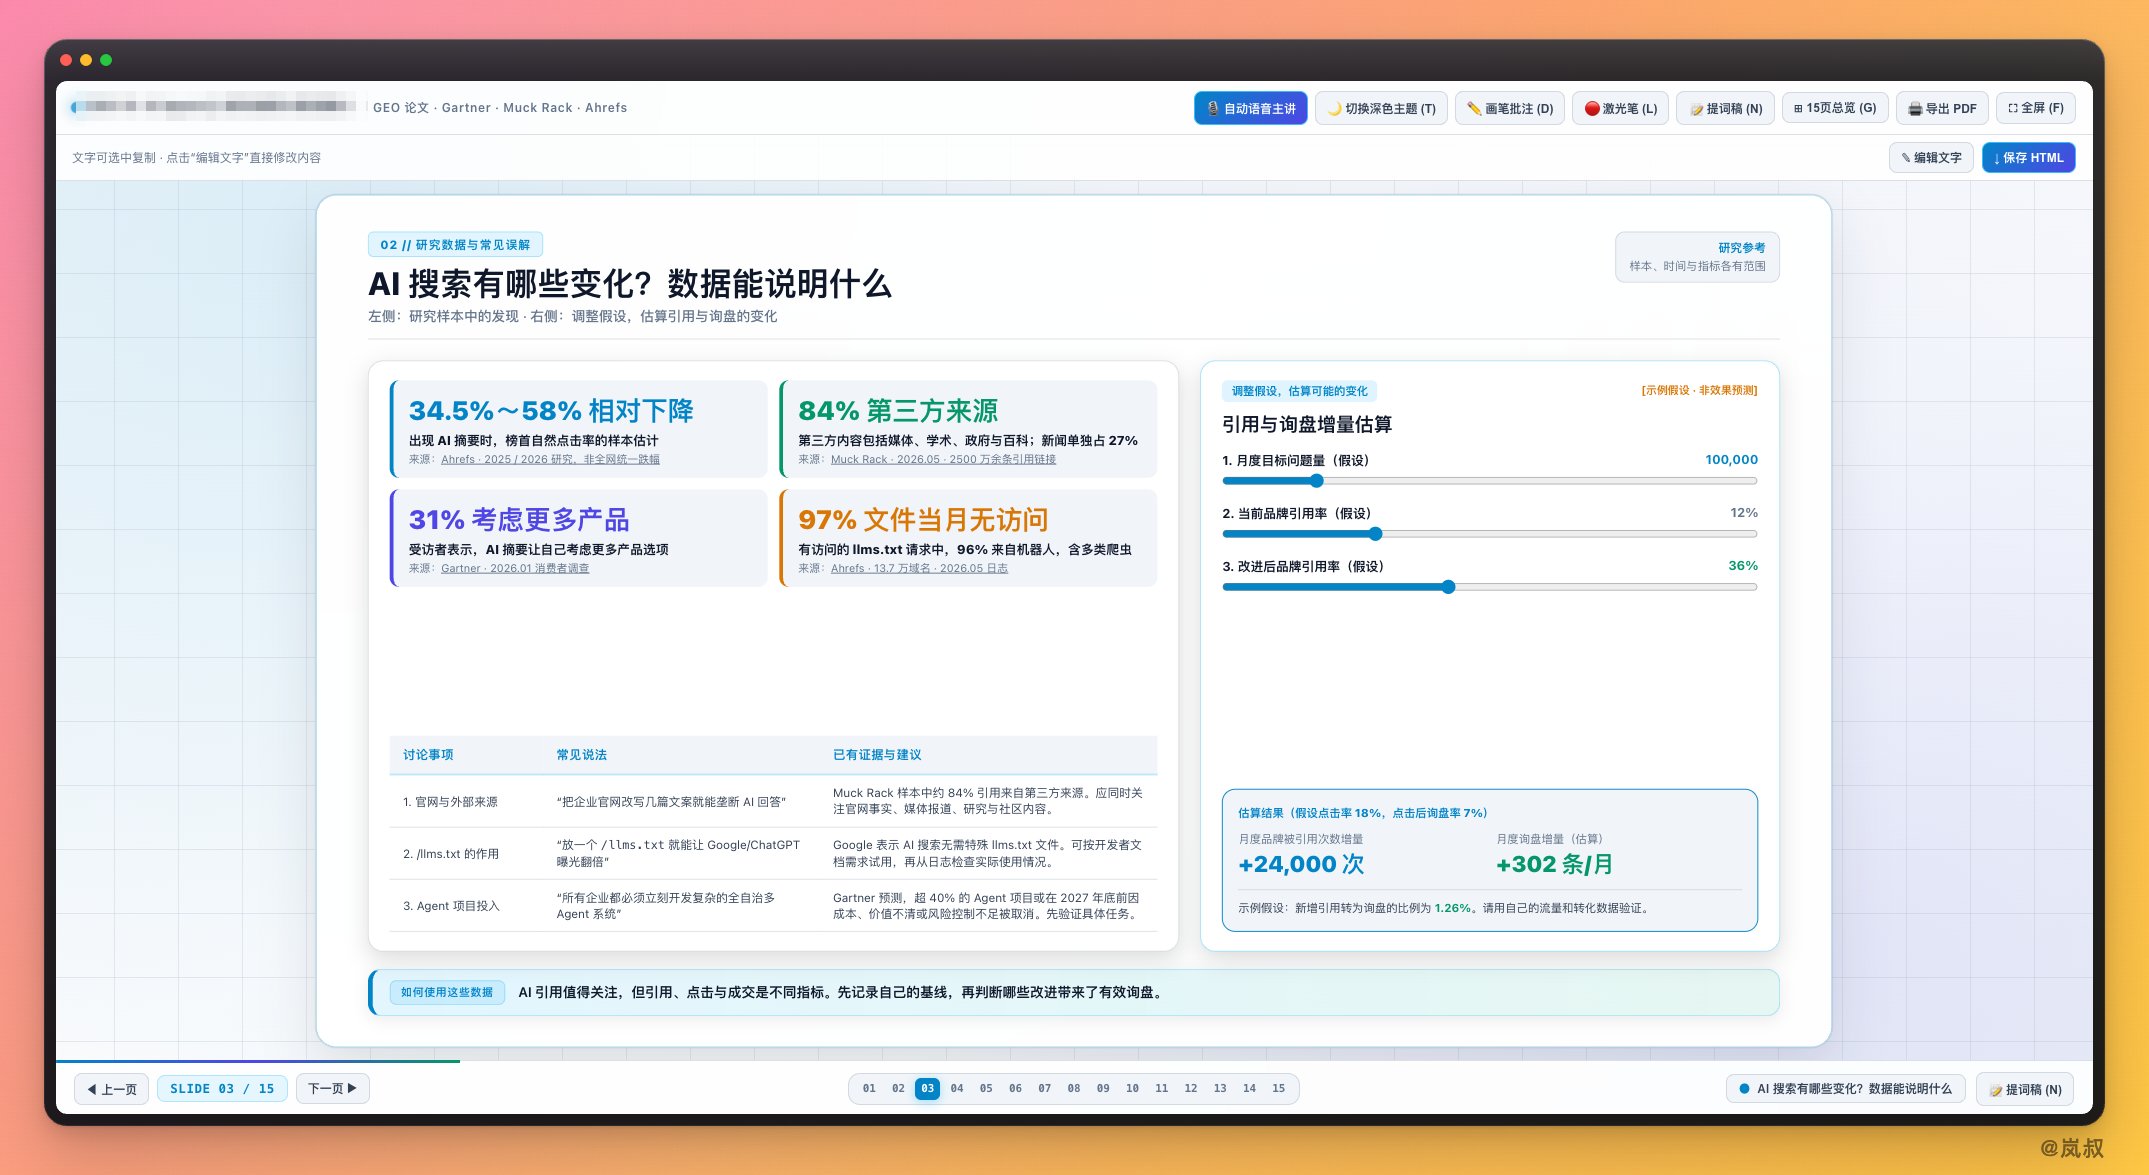This screenshot has width=2149, height=1175.
Task: Click the 02 // 研究数据与常见误解 tag
Action: coord(455,245)
